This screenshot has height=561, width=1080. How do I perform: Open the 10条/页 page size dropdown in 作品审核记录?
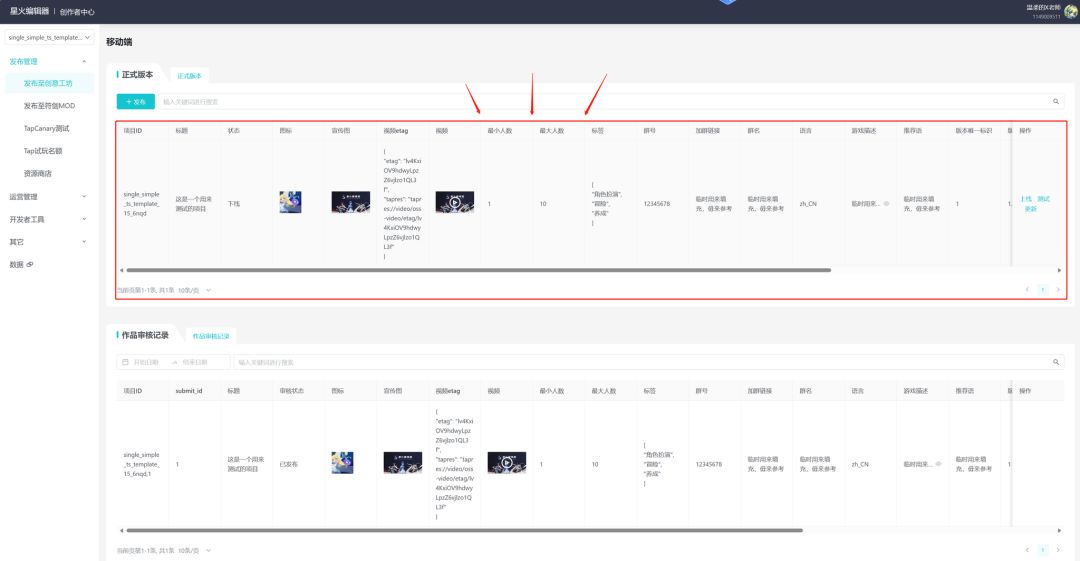pyautogui.click(x=194, y=551)
